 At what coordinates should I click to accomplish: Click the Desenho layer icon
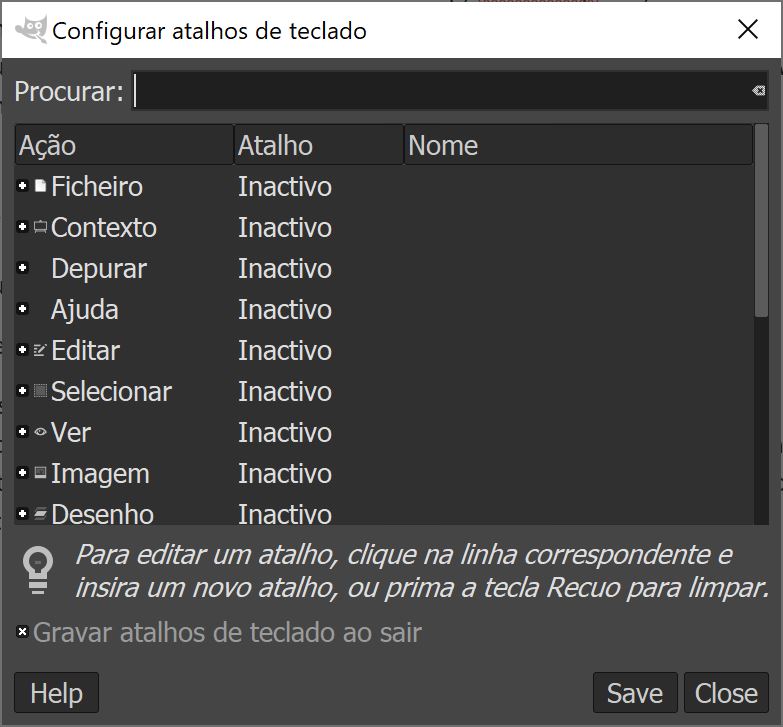[40, 514]
